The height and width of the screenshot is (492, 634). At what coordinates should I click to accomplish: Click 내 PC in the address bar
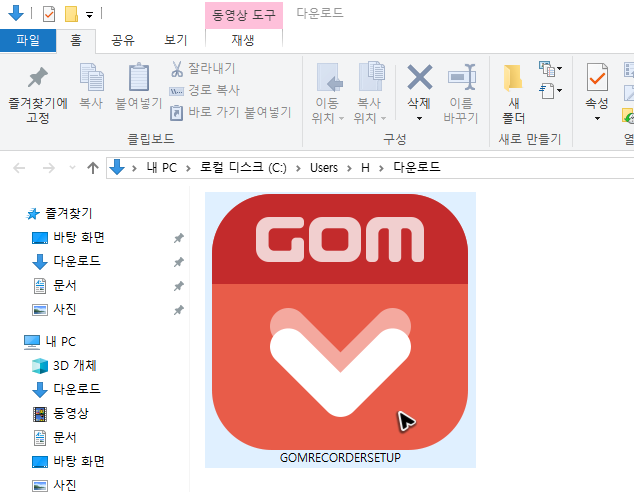tap(162, 167)
